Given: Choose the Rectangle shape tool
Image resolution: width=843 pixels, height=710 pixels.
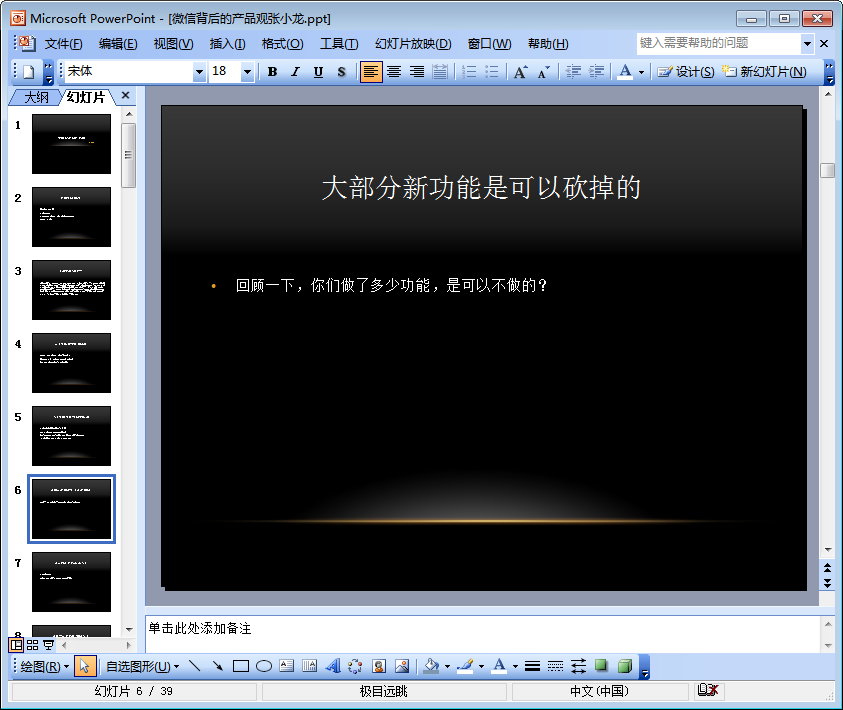Looking at the screenshot, I should (240, 666).
